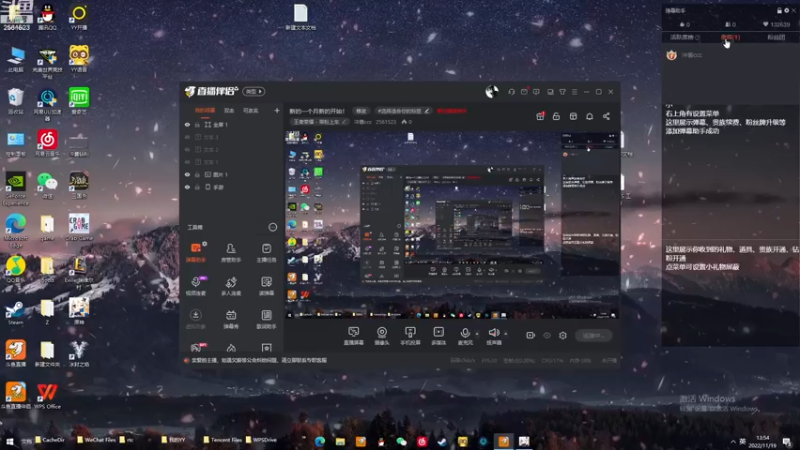The height and width of the screenshot is (450, 800).
Task: Click the pencil icon beside the room title tag
Action: (x=427, y=111)
